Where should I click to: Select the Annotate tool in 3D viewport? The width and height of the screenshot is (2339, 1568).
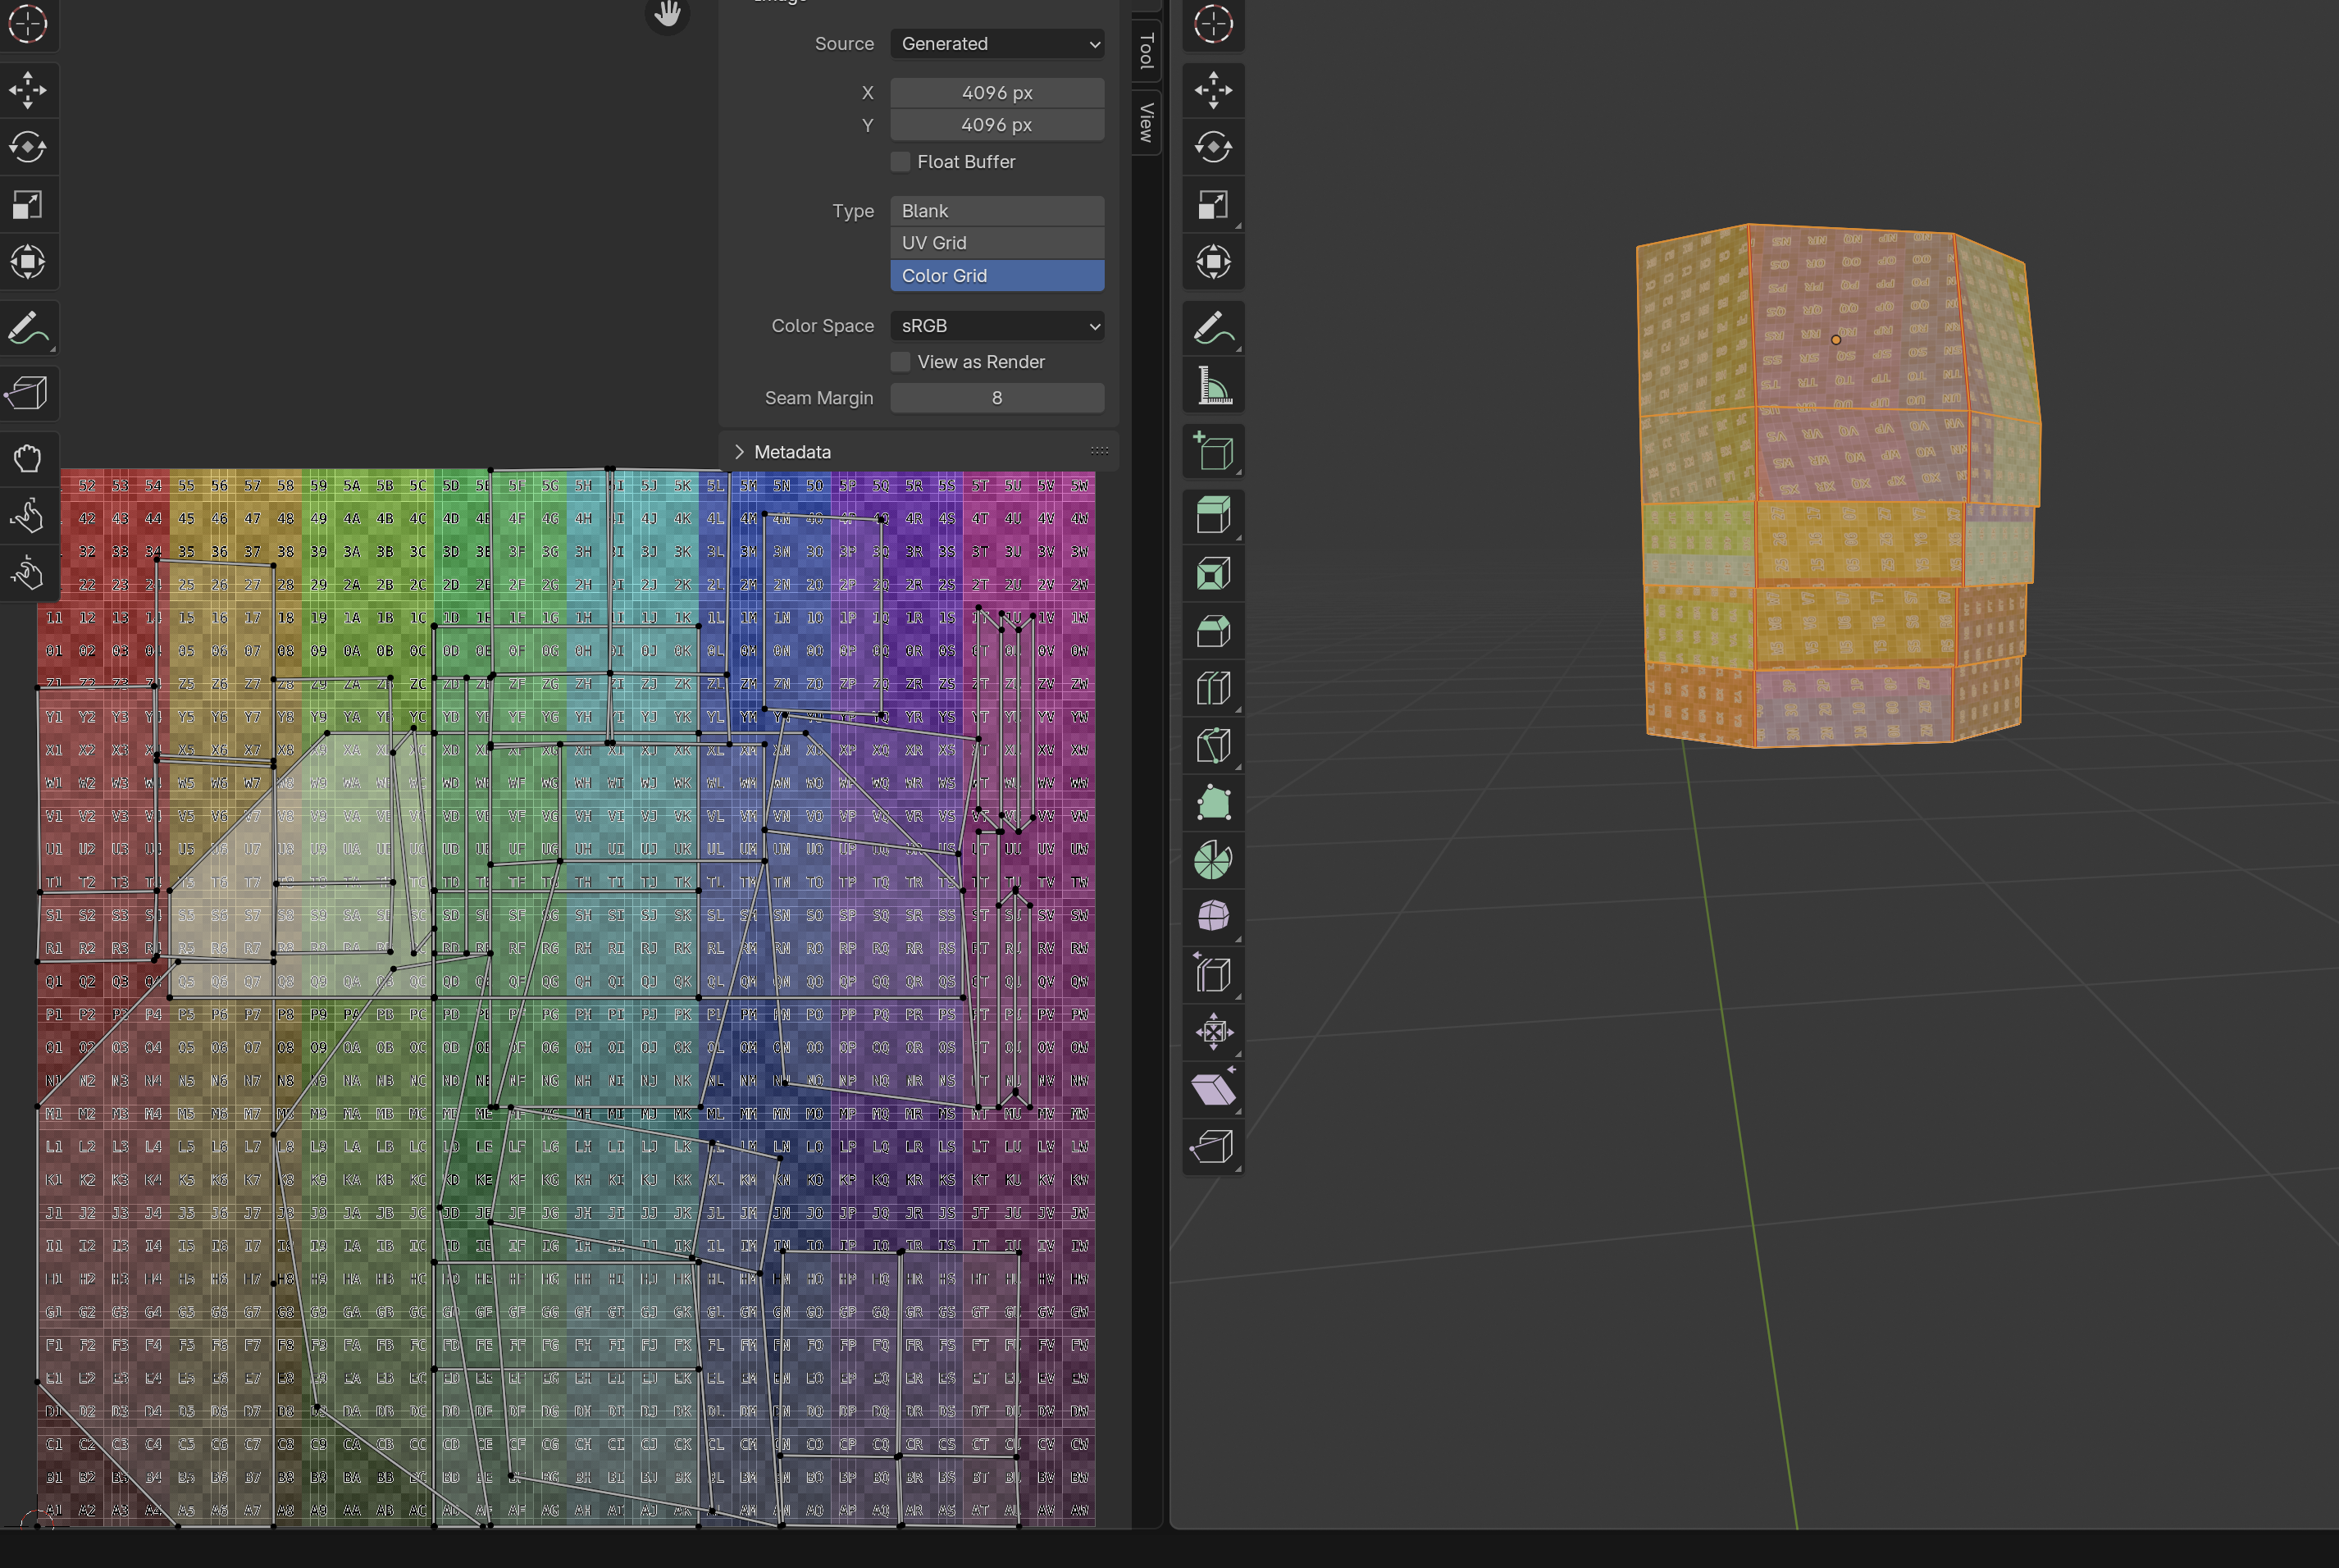click(x=1213, y=328)
